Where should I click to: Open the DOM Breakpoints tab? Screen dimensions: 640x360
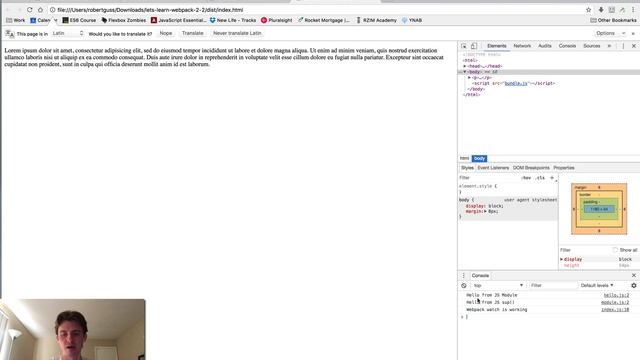[x=531, y=168]
